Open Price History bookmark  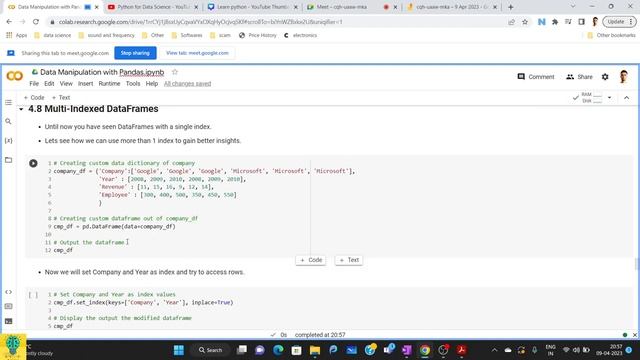coord(258,36)
